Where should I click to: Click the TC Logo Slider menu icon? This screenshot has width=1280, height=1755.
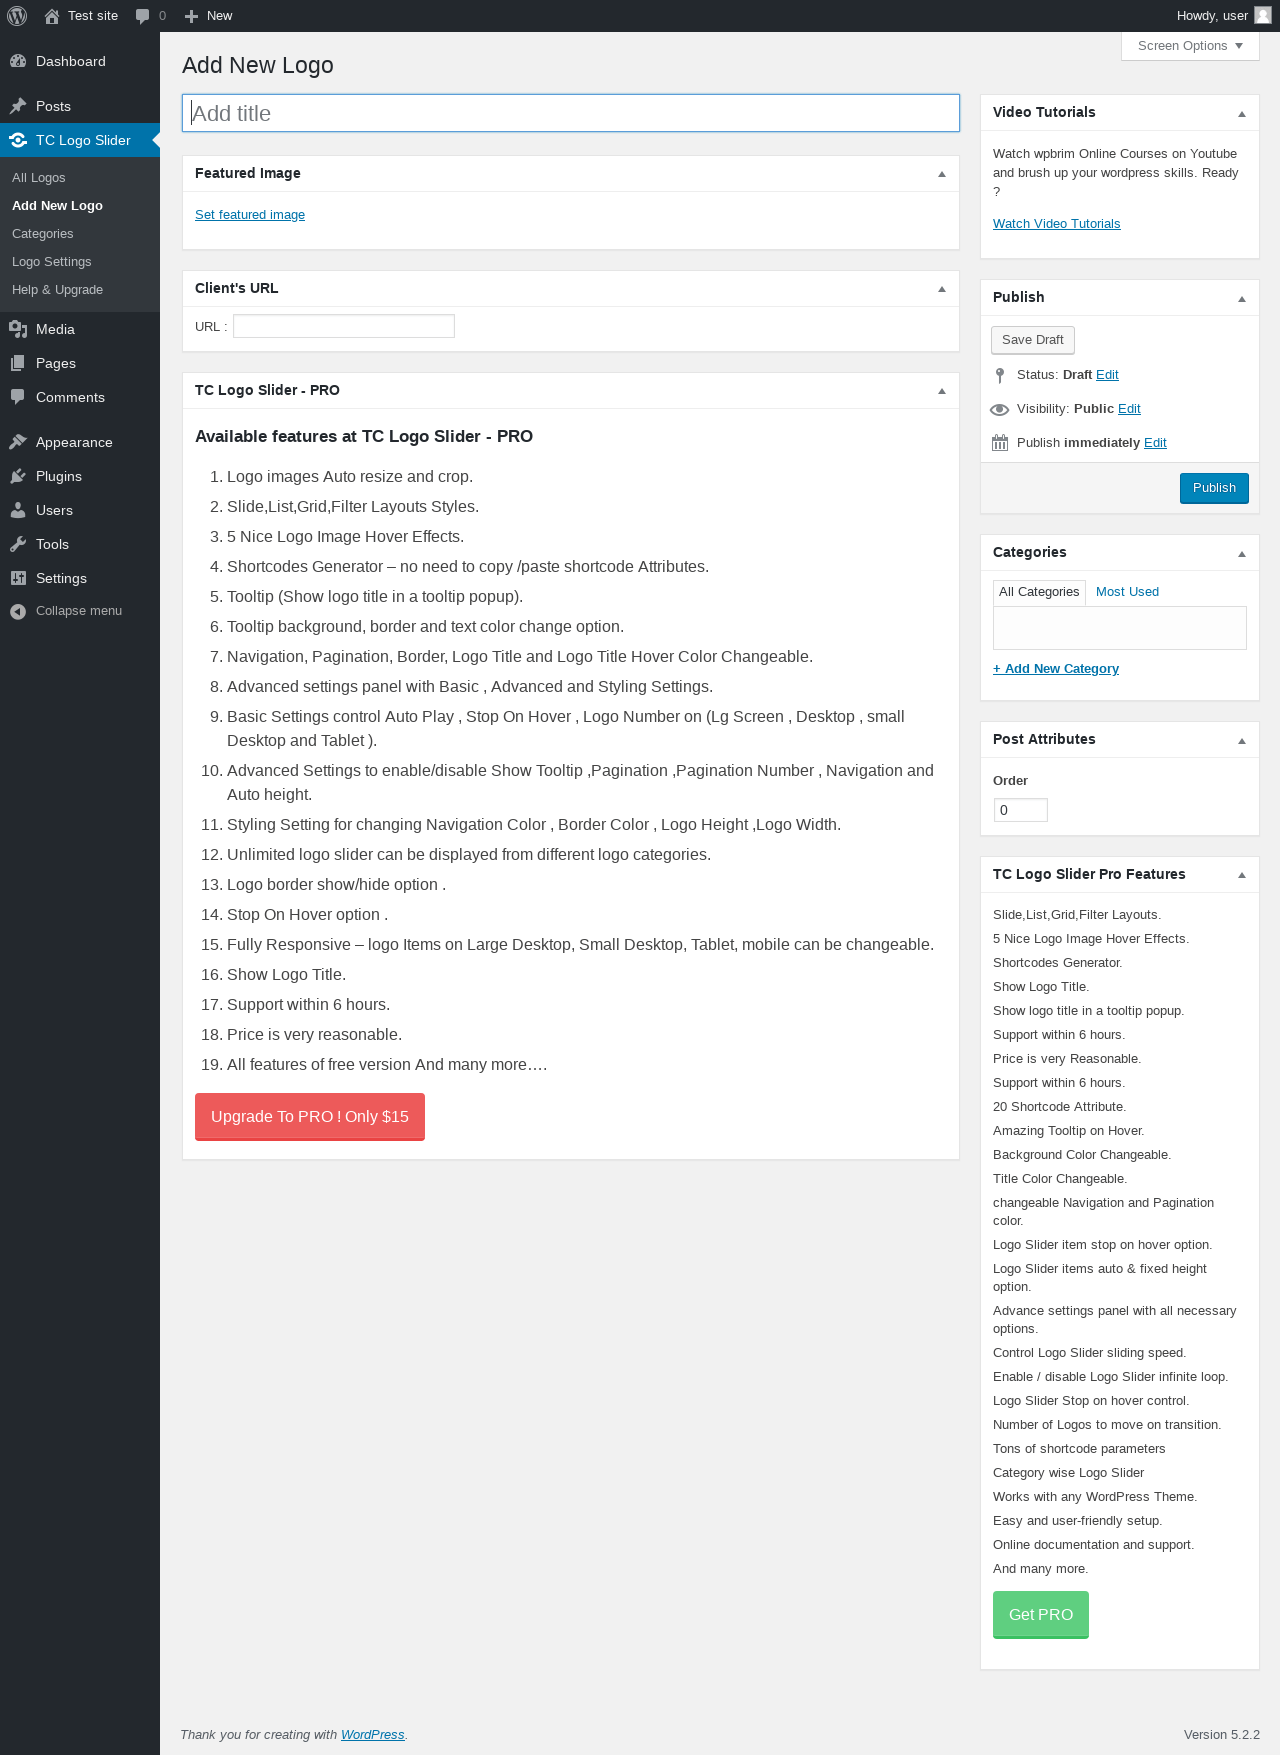18,140
